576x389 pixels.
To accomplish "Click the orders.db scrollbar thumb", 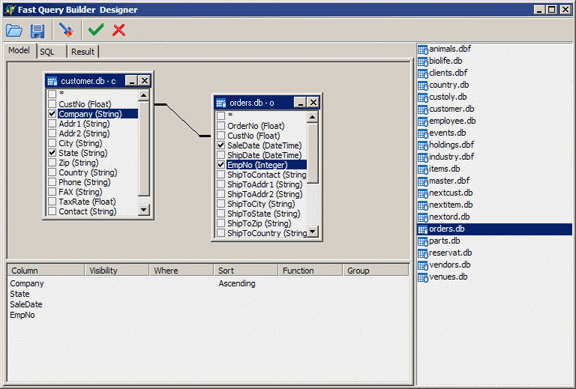I will (313, 153).
